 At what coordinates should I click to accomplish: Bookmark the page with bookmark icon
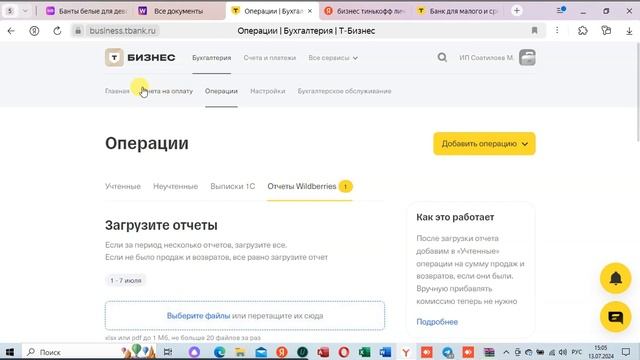tap(534, 31)
